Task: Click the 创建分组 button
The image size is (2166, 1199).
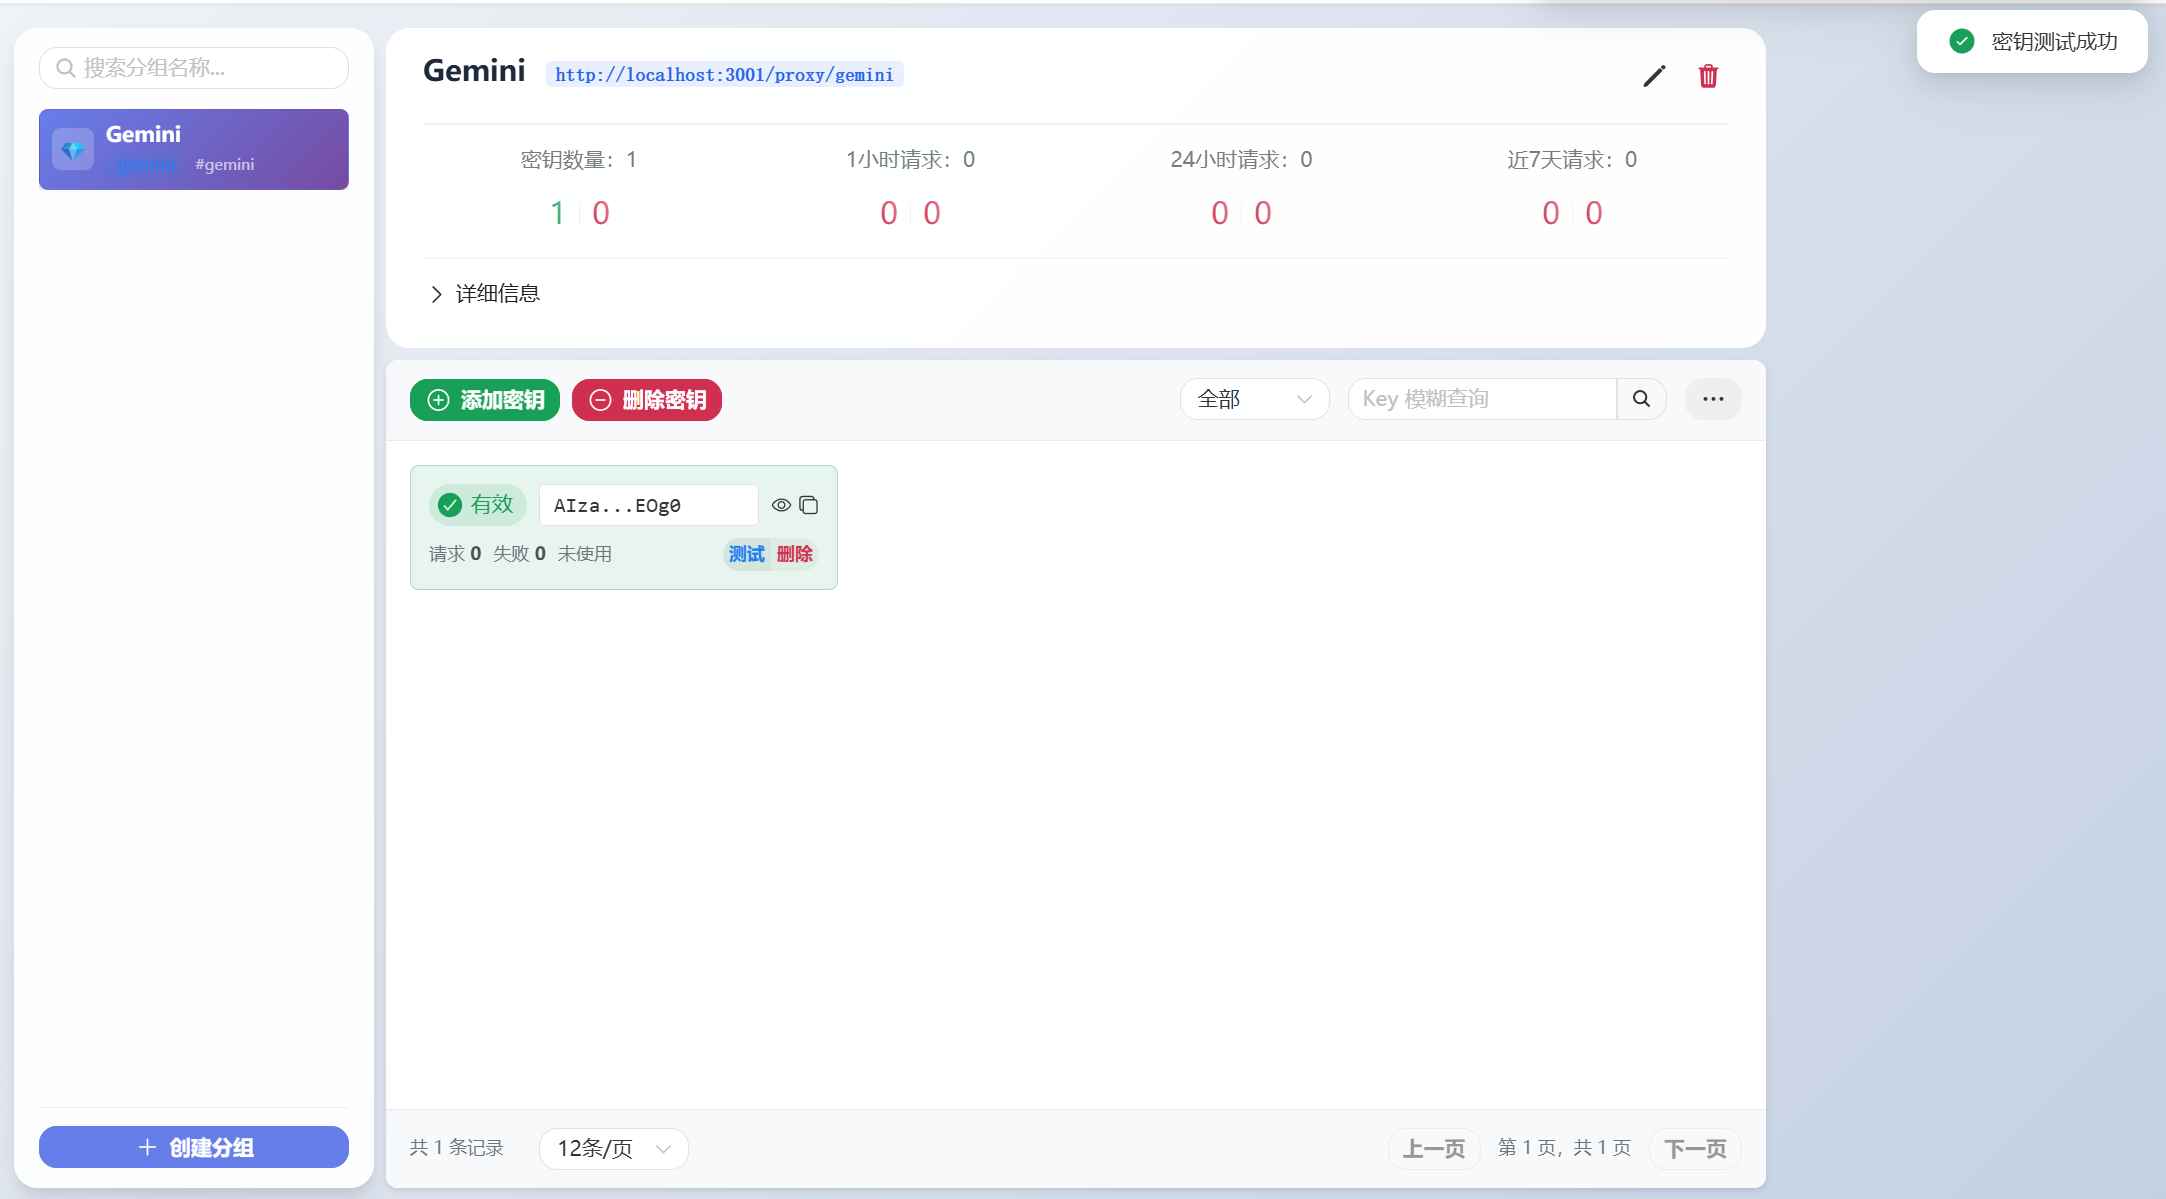Action: coord(193,1147)
